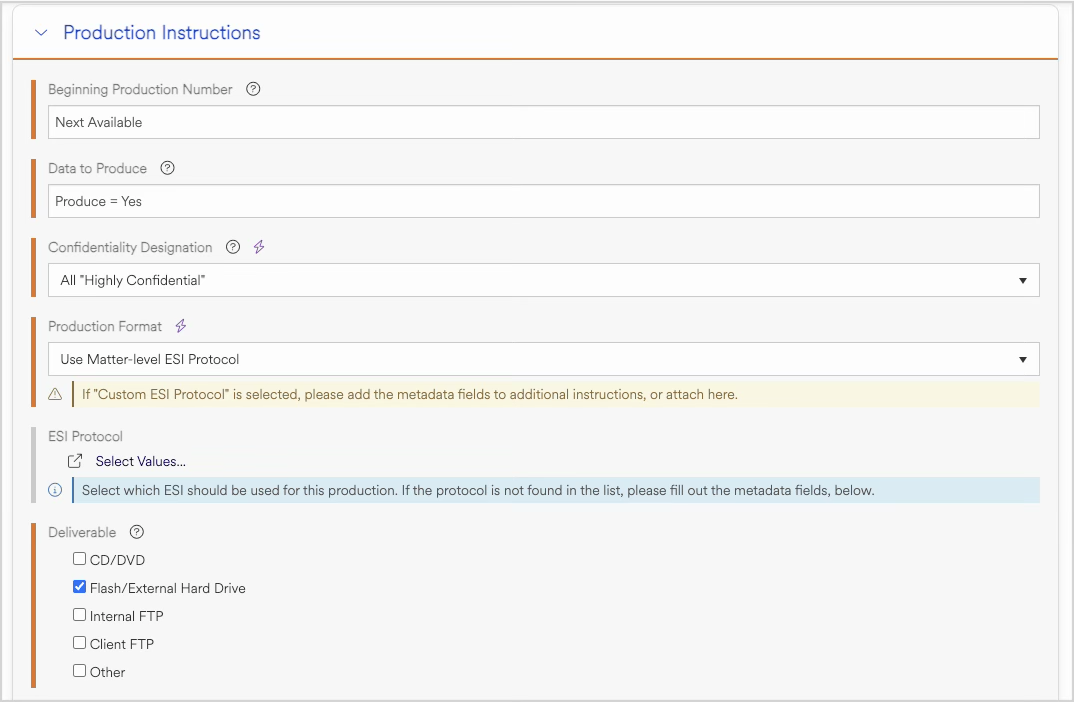Click the Select Values... link

click(140, 461)
